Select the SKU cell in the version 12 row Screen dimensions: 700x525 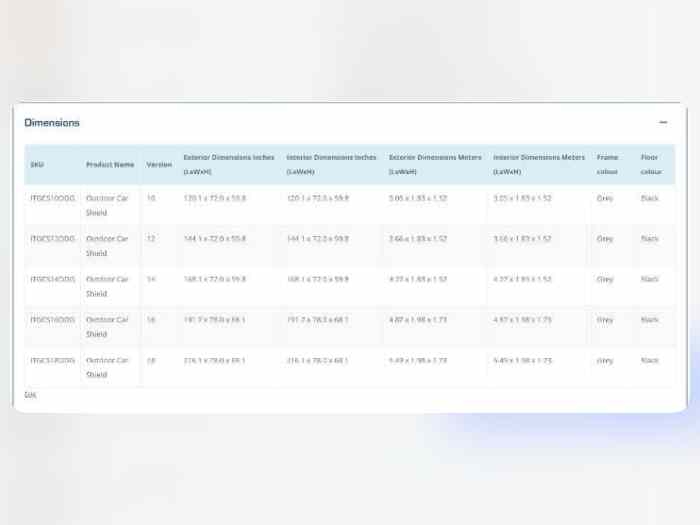pyautogui.click(x=53, y=238)
